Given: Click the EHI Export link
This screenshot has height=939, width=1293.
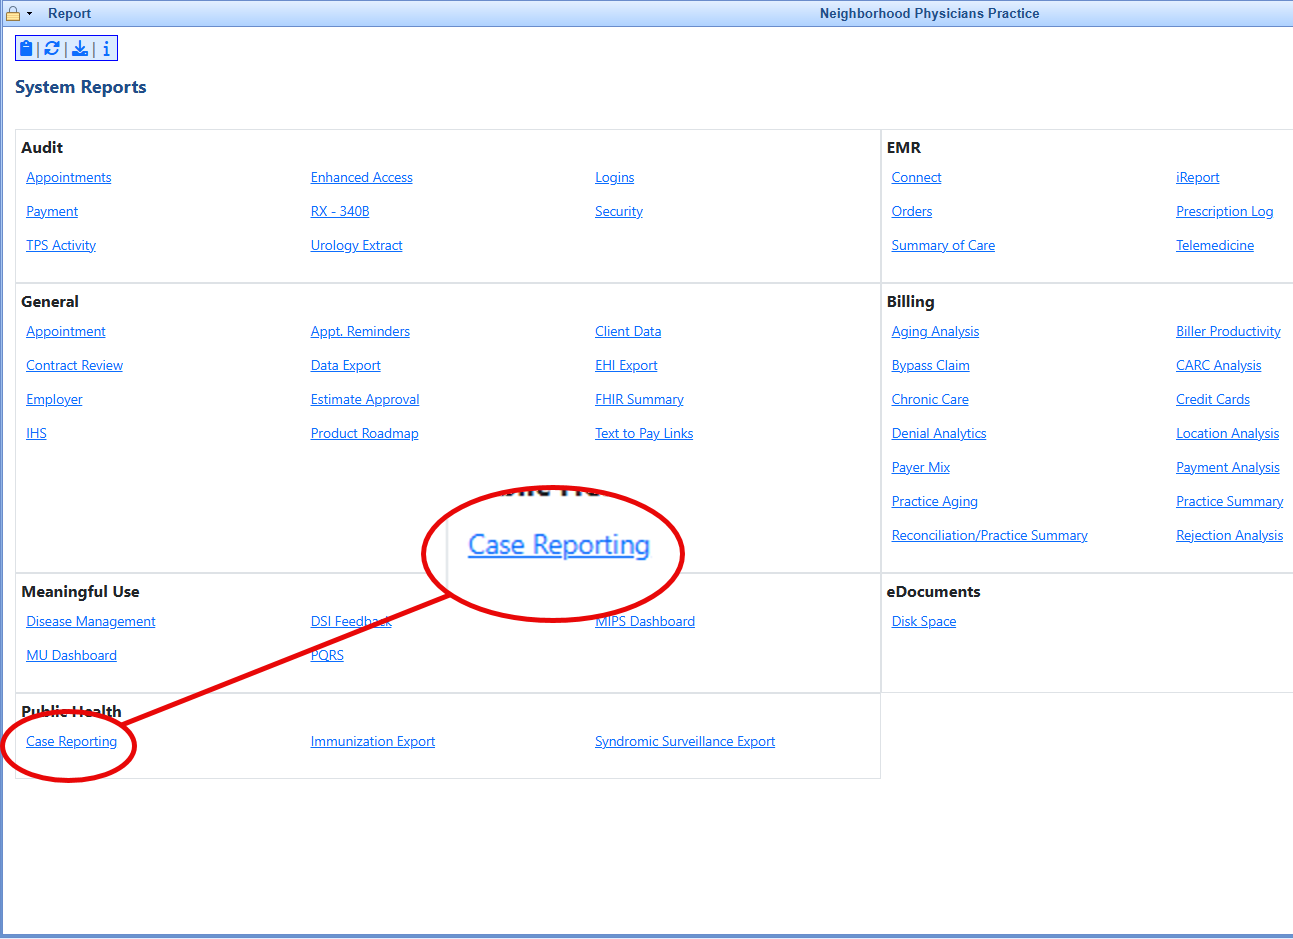Looking at the screenshot, I should [626, 366].
